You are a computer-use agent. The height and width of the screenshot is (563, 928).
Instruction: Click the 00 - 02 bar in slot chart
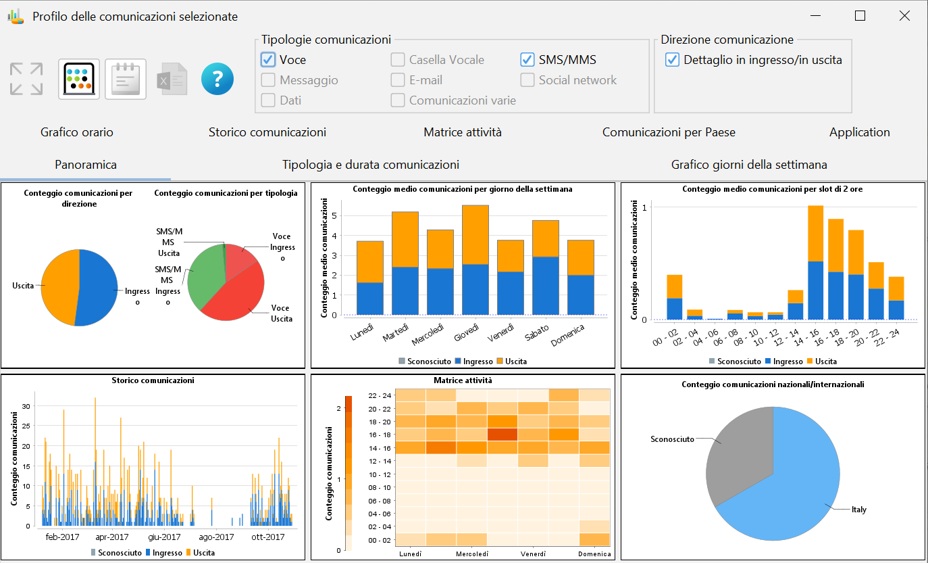tap(675, 298)
